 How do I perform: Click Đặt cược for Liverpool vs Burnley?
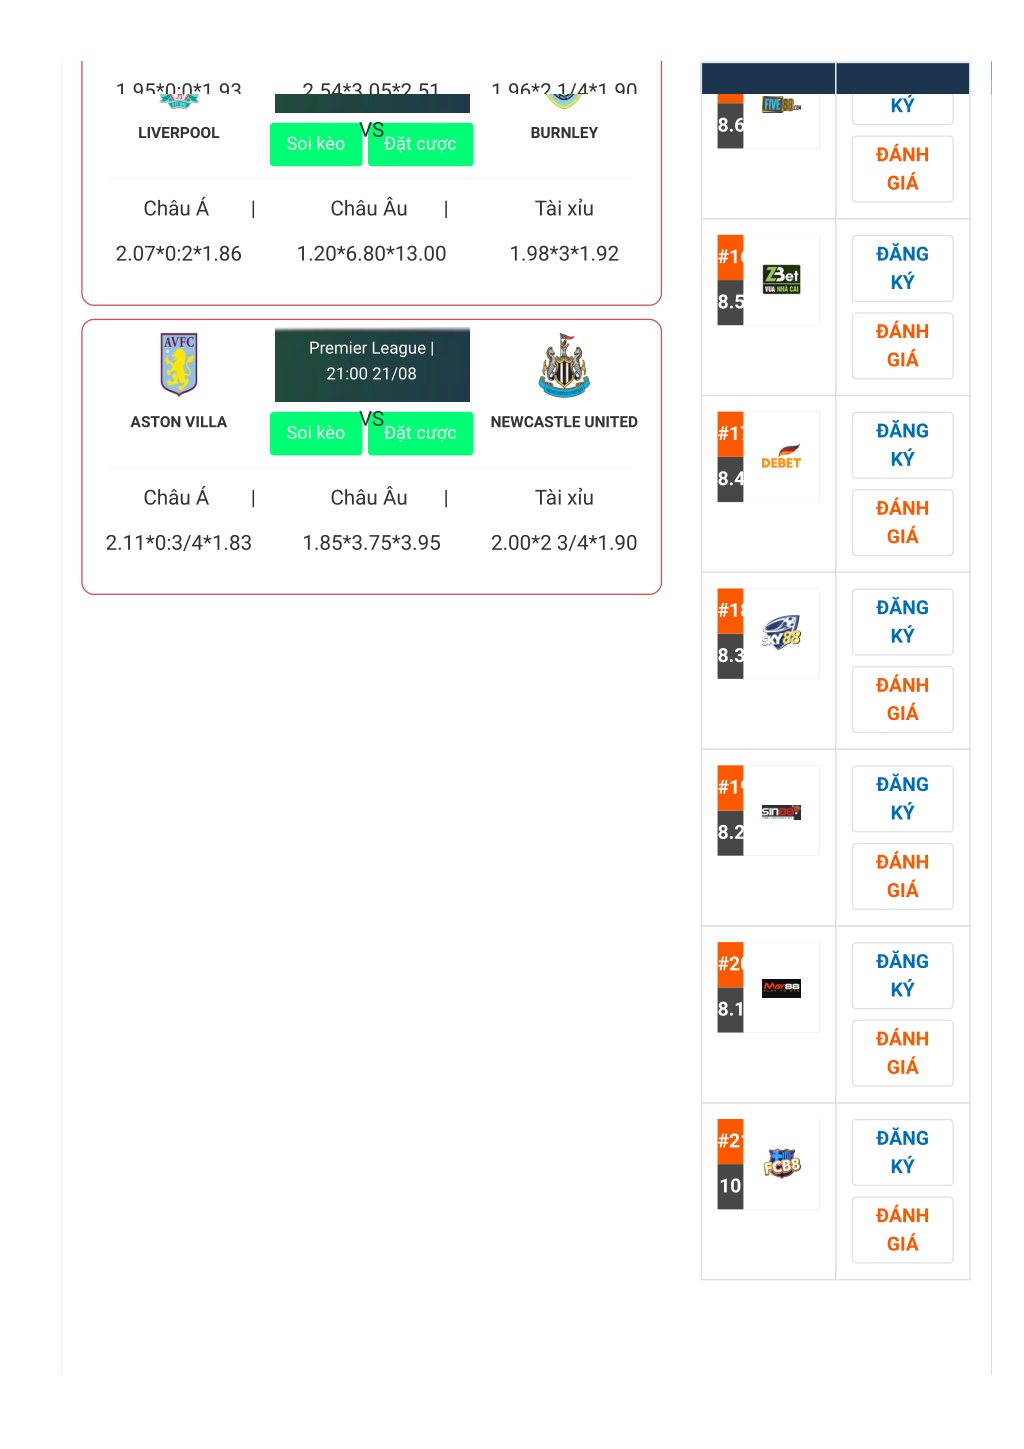pyautogui.click(x=420, y=144)
